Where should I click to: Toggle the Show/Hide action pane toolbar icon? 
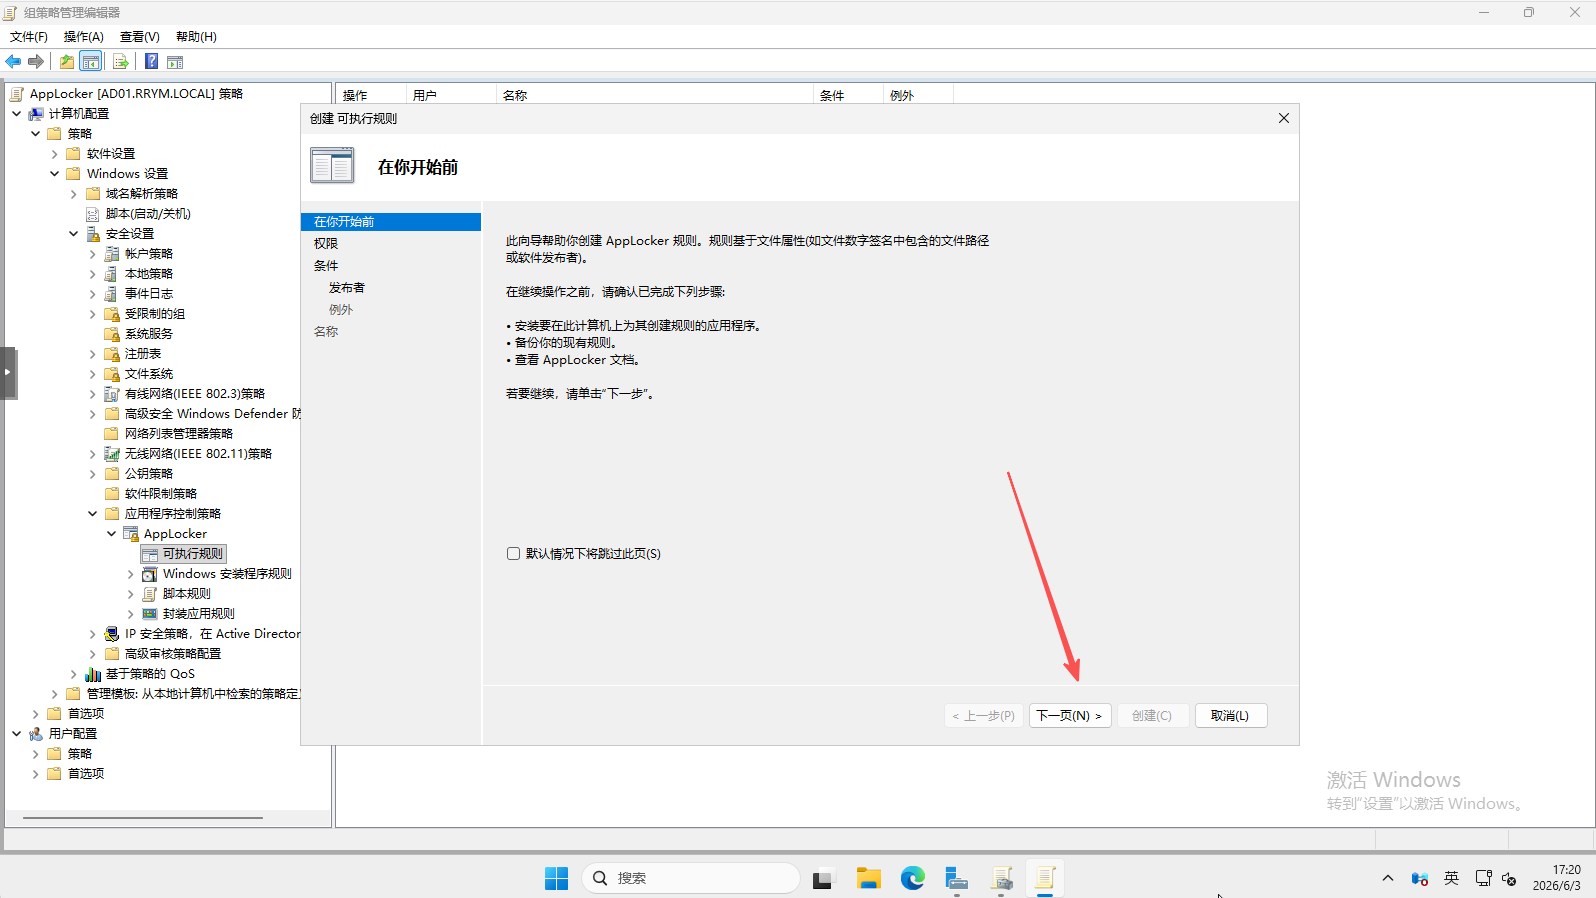tap(175, 62)
